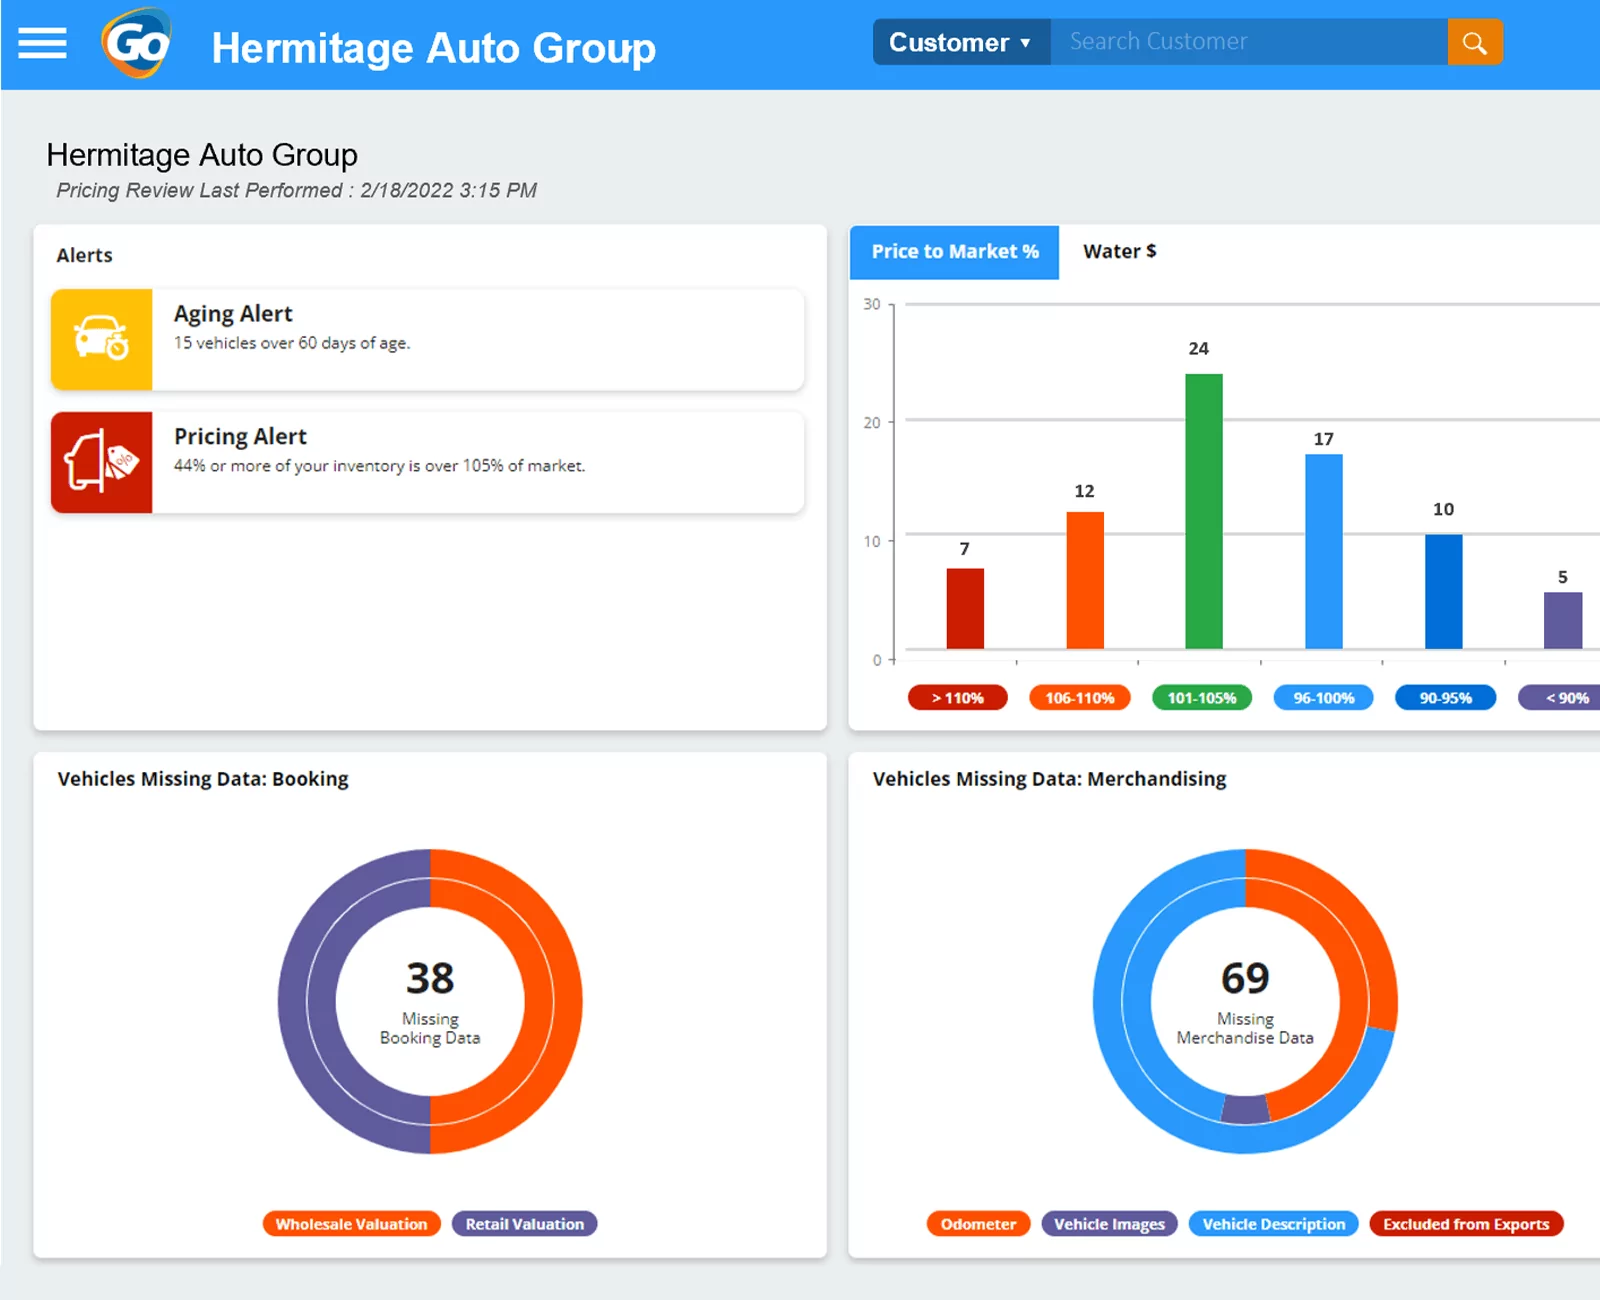Viewport: 1600px width, 1300px height.
Task: Click inside the Search Customer field
Action: click(x=1250, y=41)
